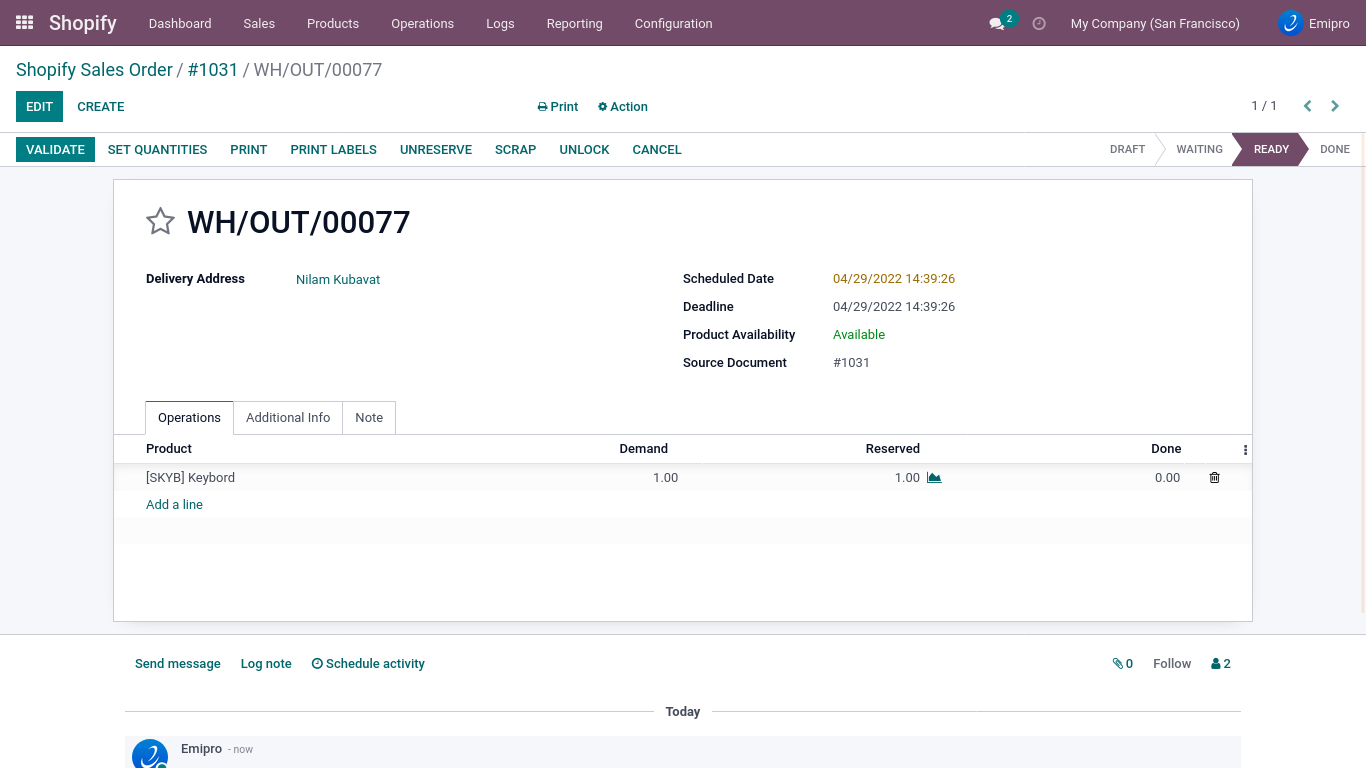Show followers list icon
This screenshot has width=1366, height=768.
click(x=1220, y=664)
